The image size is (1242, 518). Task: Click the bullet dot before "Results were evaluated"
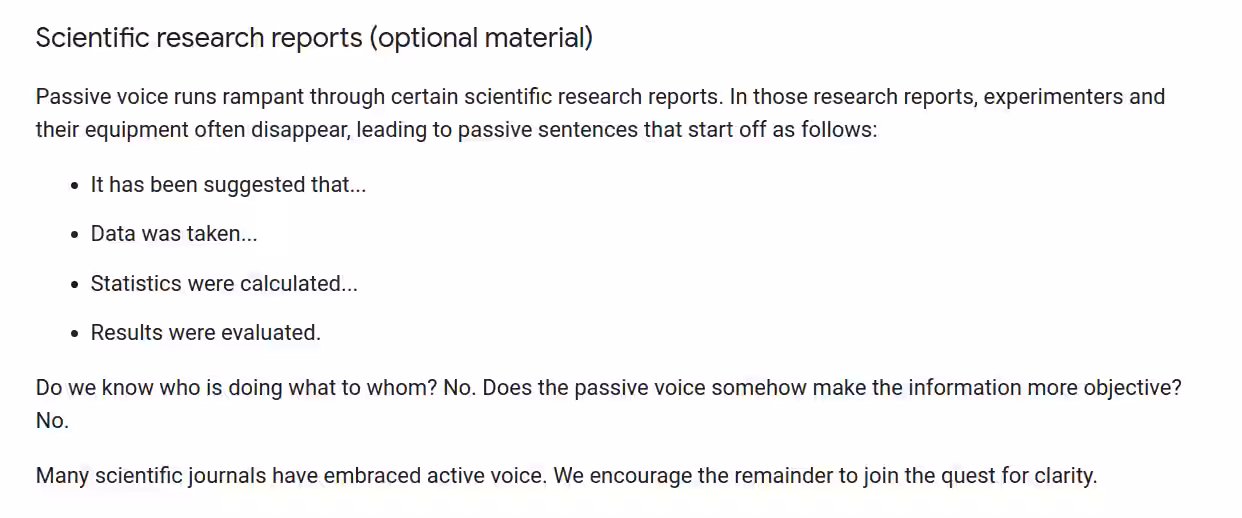point(75,334)
